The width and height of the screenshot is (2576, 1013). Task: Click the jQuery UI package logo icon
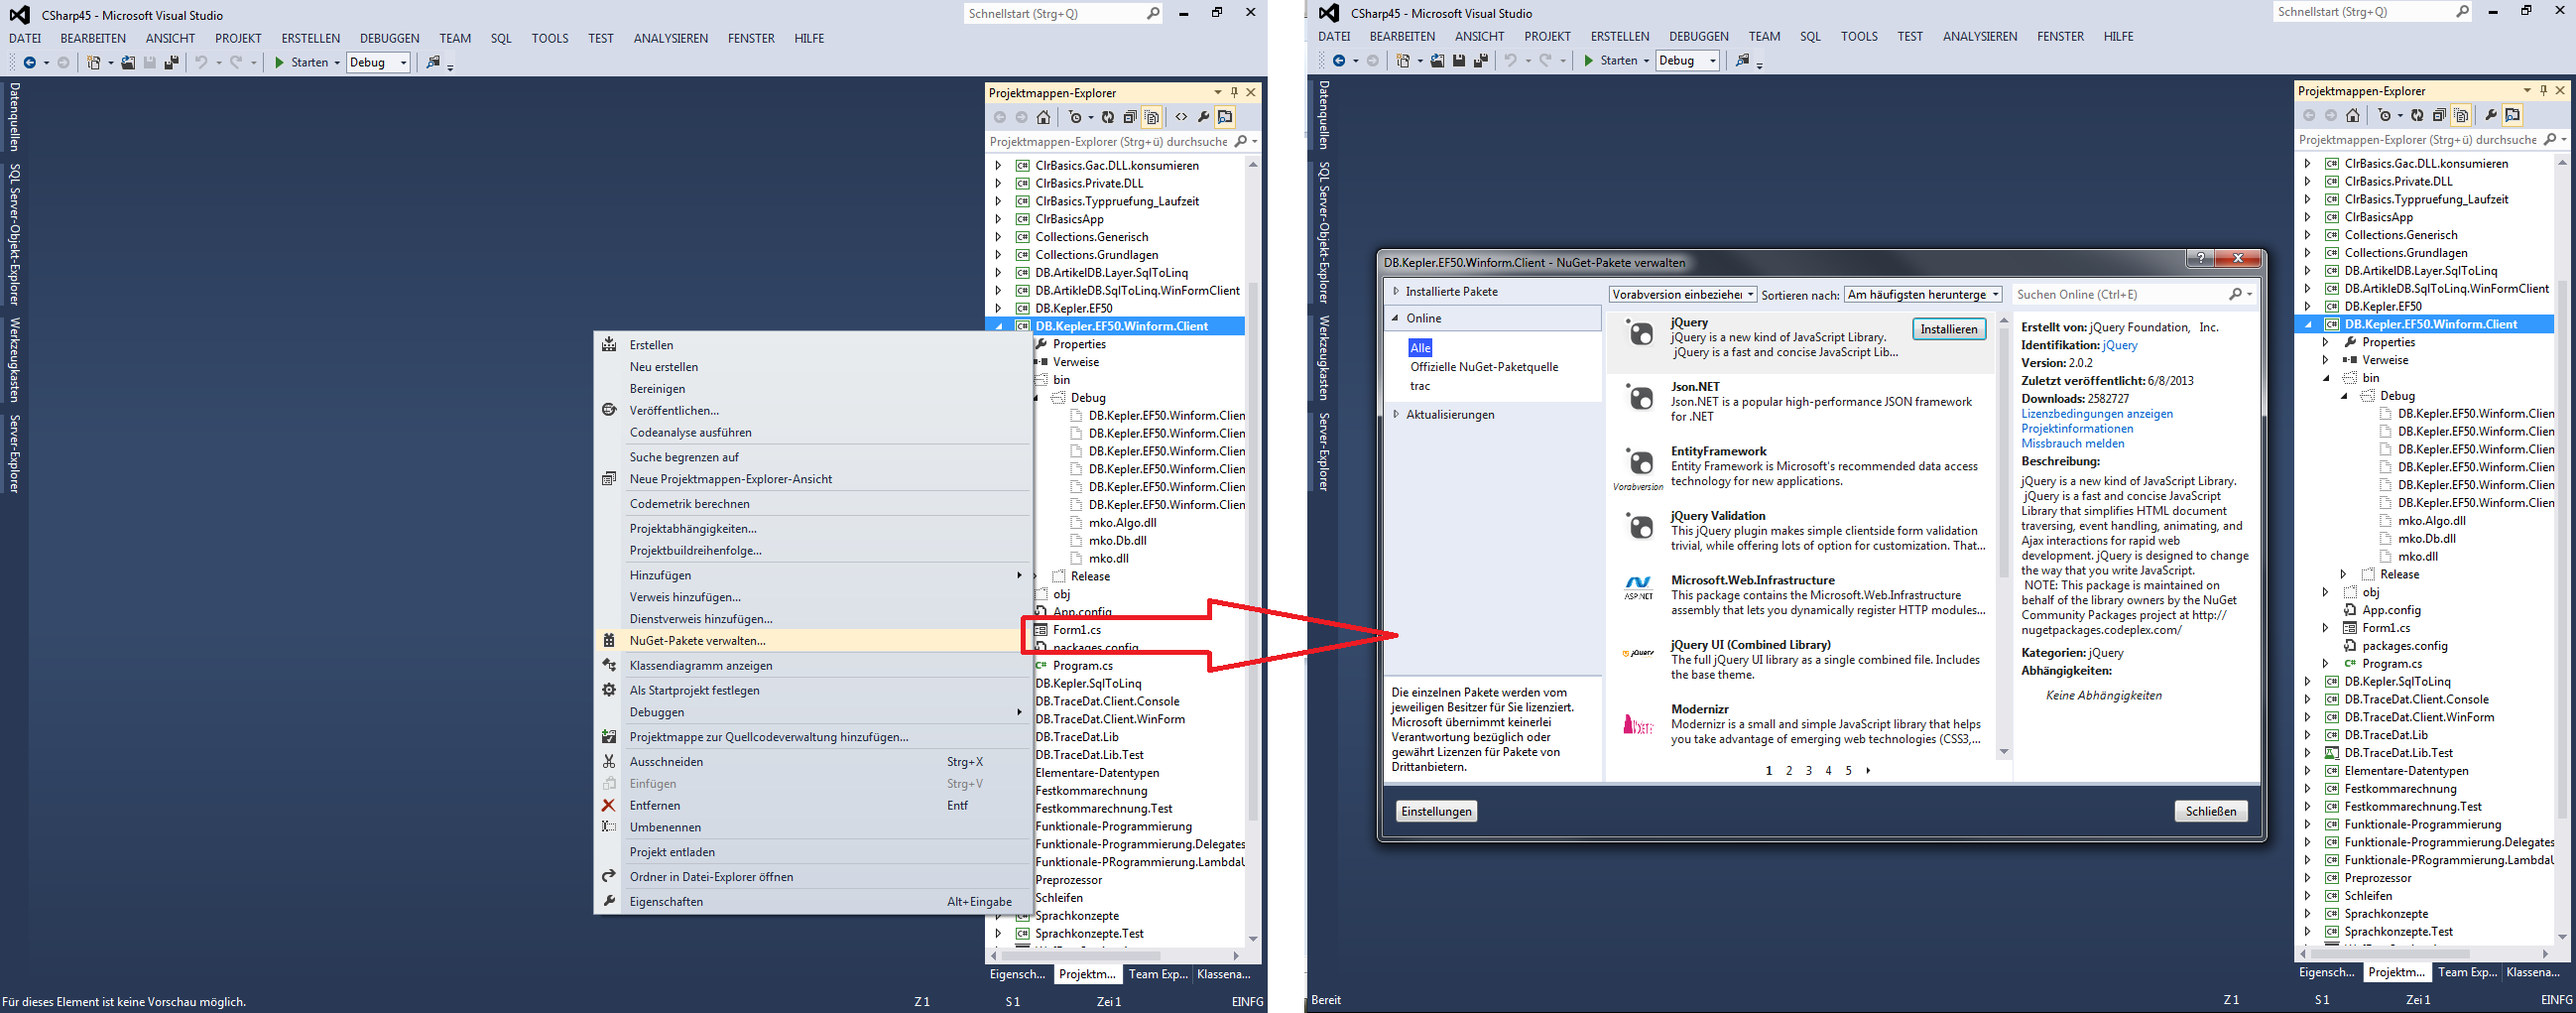pos(1639,653)
